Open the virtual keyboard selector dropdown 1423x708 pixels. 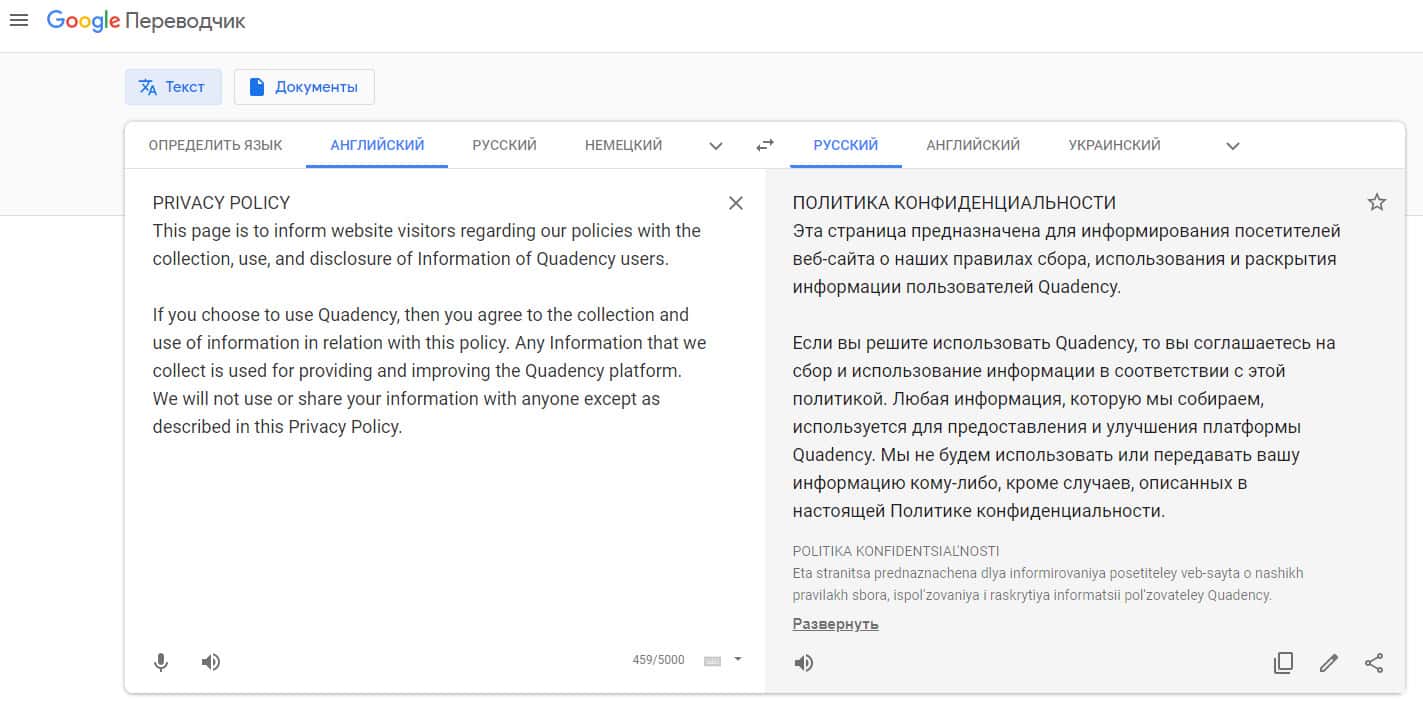(x=737, y=660)
